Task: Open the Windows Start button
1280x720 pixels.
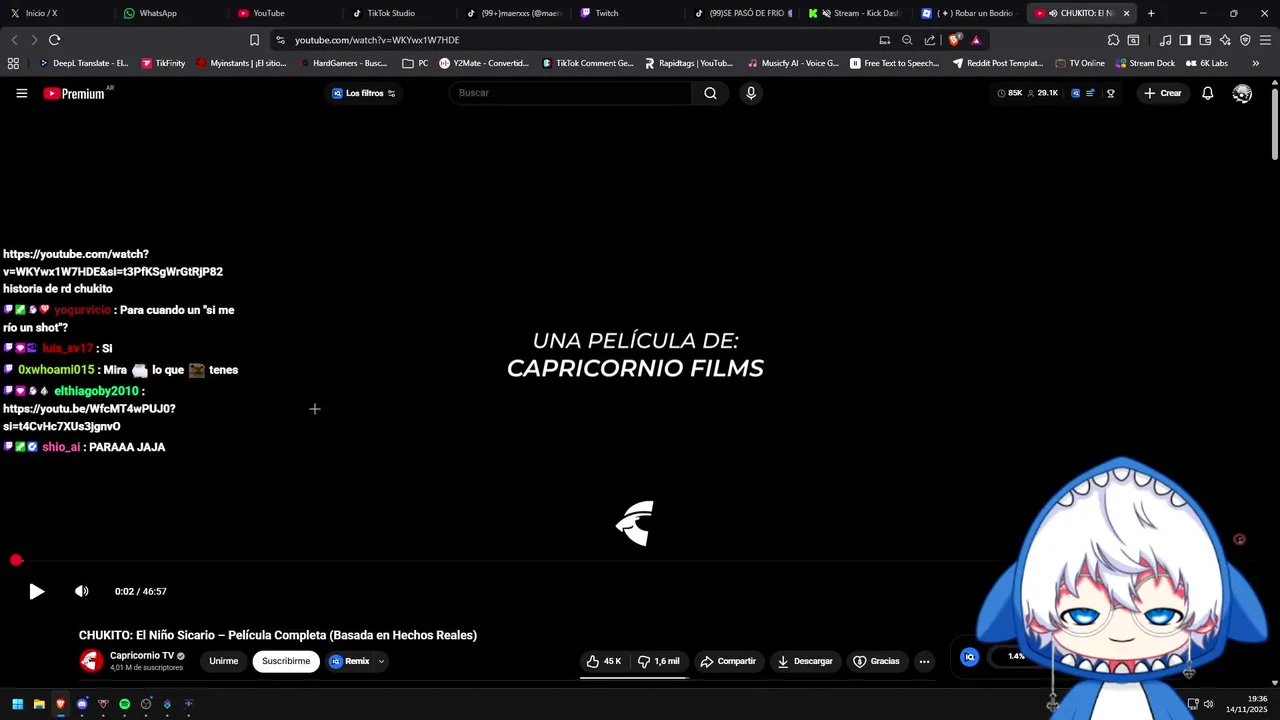Action: [x=17, y=704]
